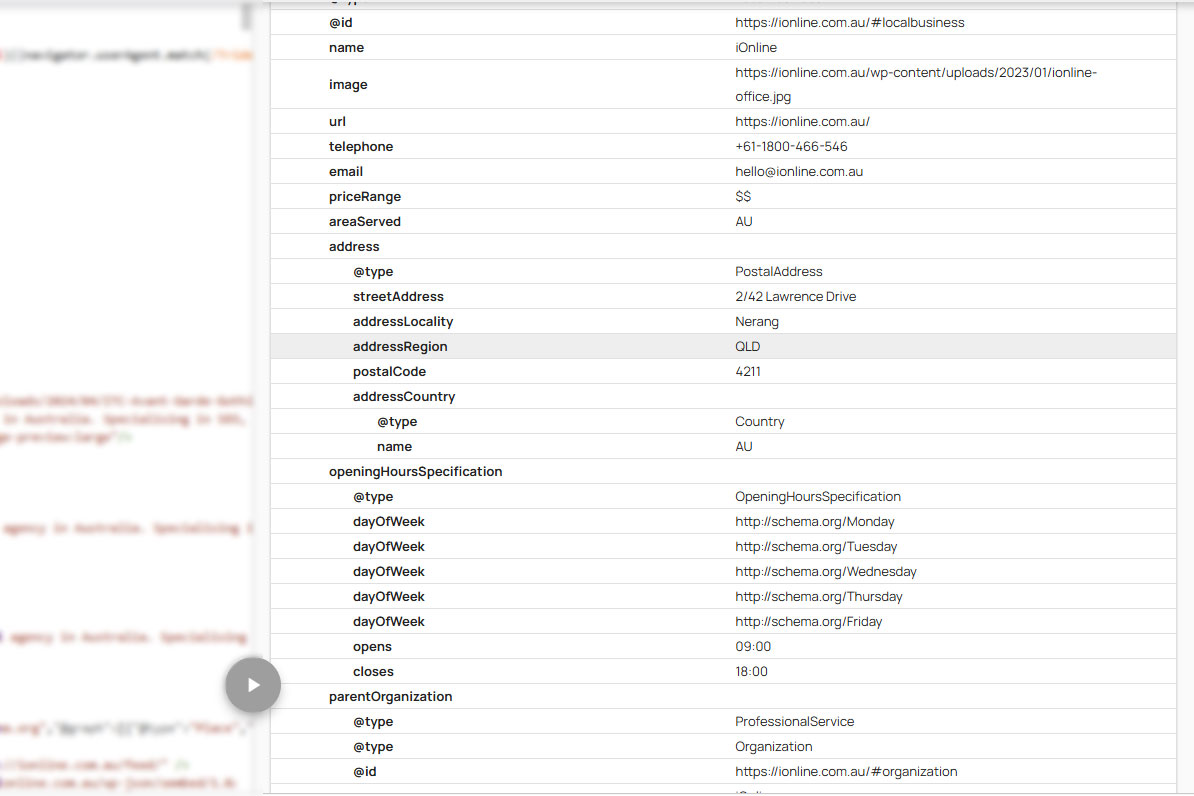Open the http://schema.org/Thursday link
1194x796 pixels.
(x=819, y=596)
